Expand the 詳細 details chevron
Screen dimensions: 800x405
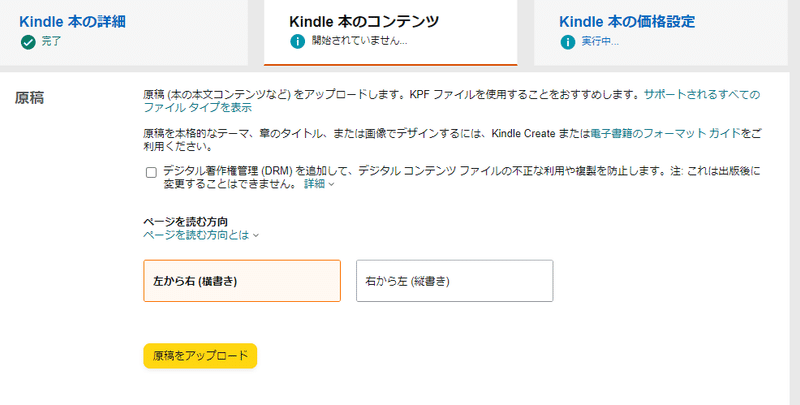click(x=319, y=184)
